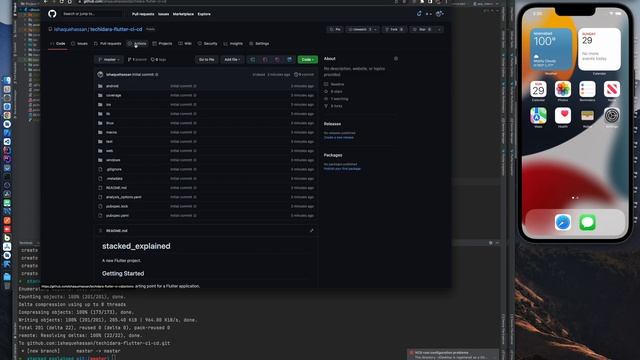
Task: Open Health app on the iPhone simulator
Action: point(562,116)
